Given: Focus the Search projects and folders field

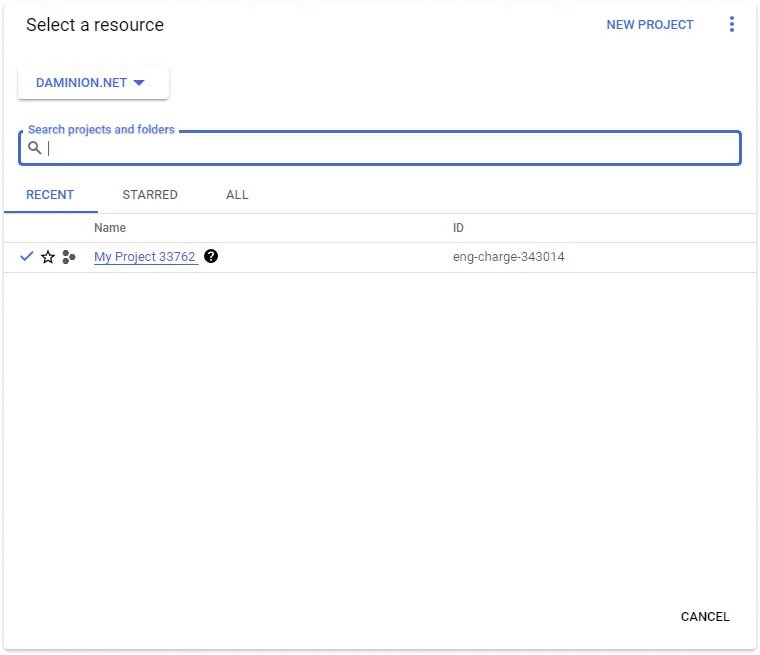Looking at the screenshot, I should tap(390, 148).
